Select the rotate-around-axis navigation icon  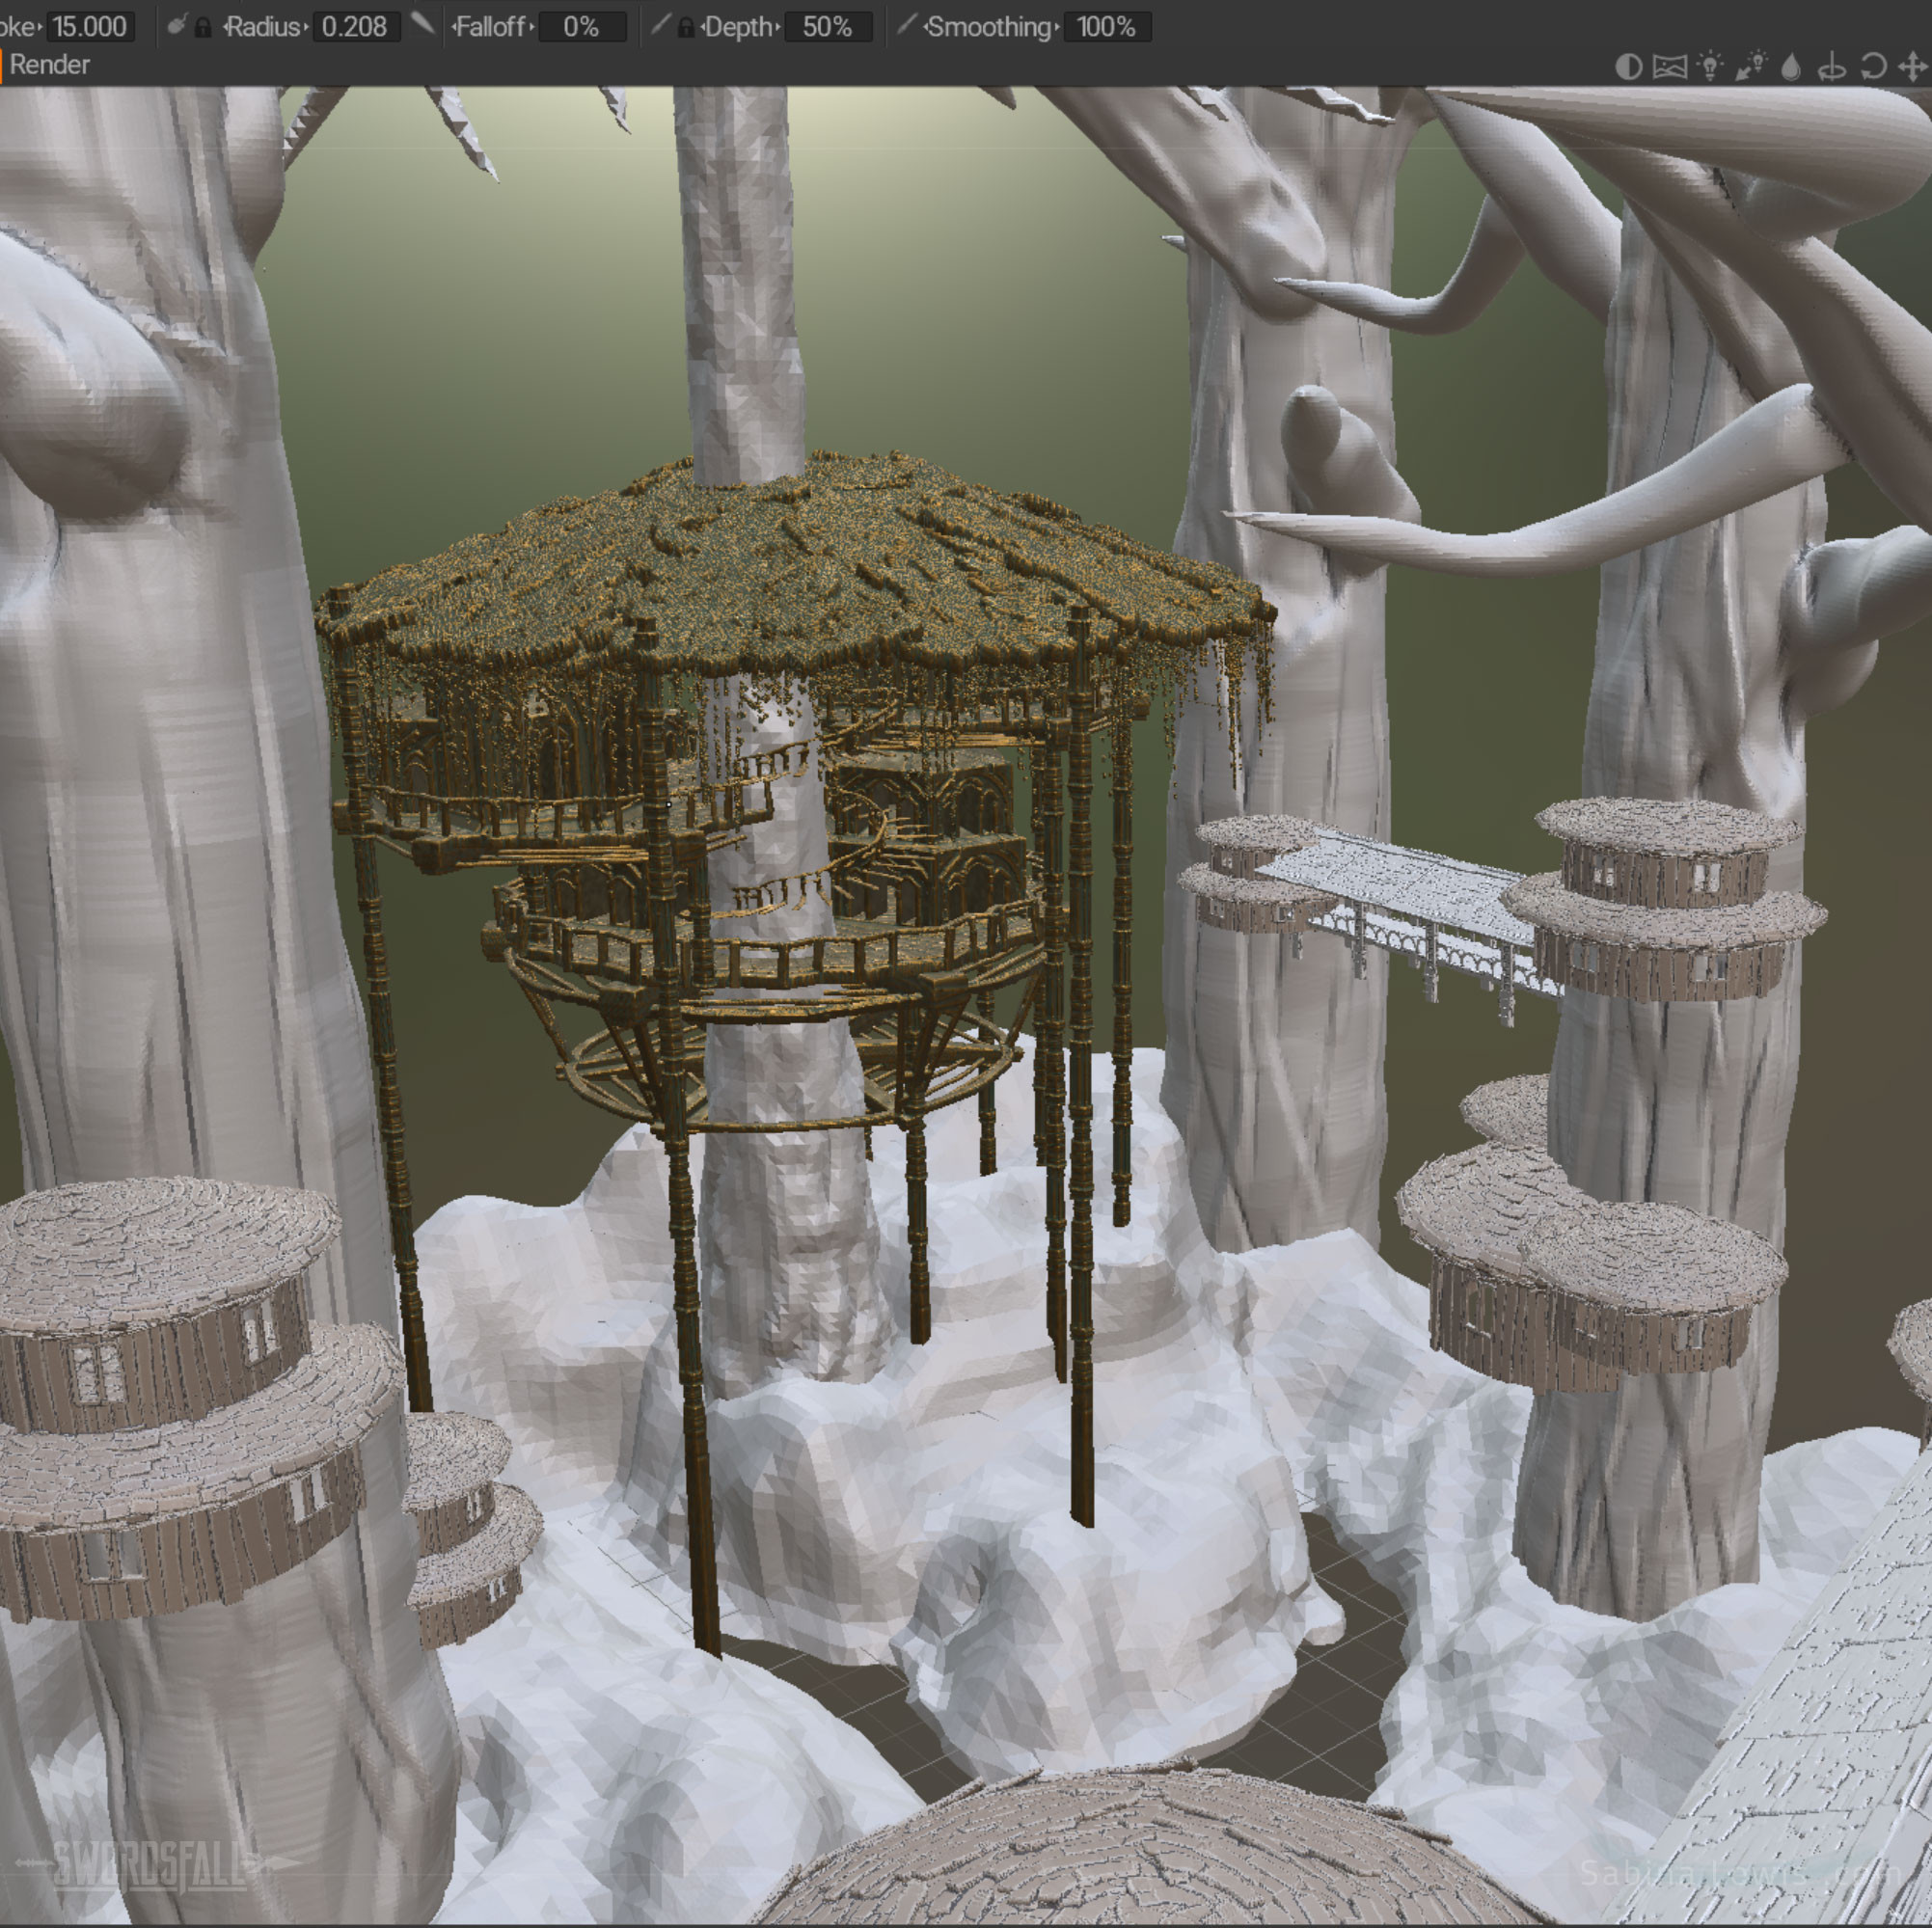coord(1832,66)
